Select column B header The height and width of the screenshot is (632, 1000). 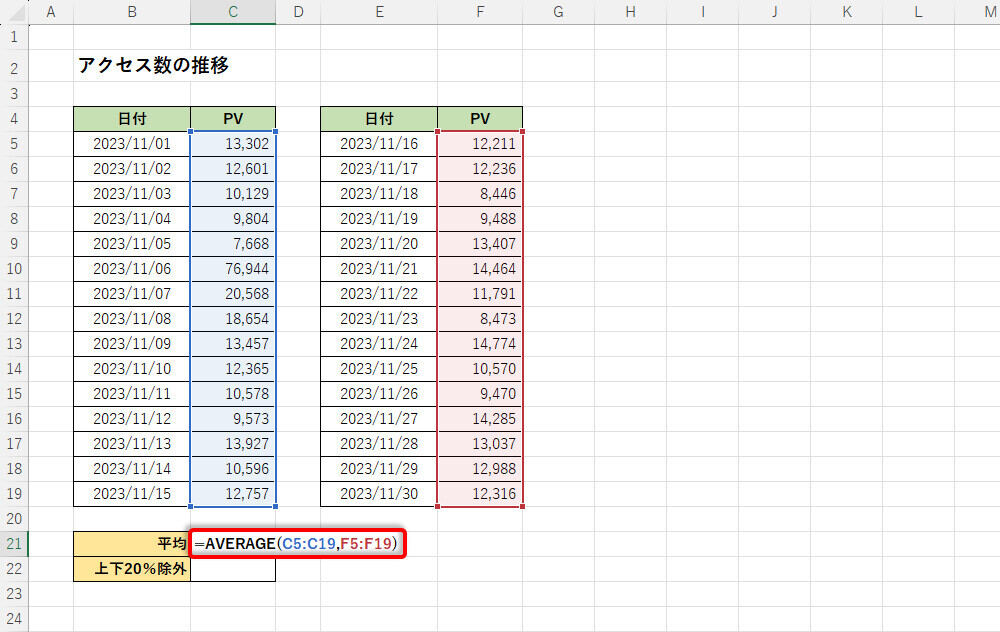pyautogui.click(x=132, y=11)
